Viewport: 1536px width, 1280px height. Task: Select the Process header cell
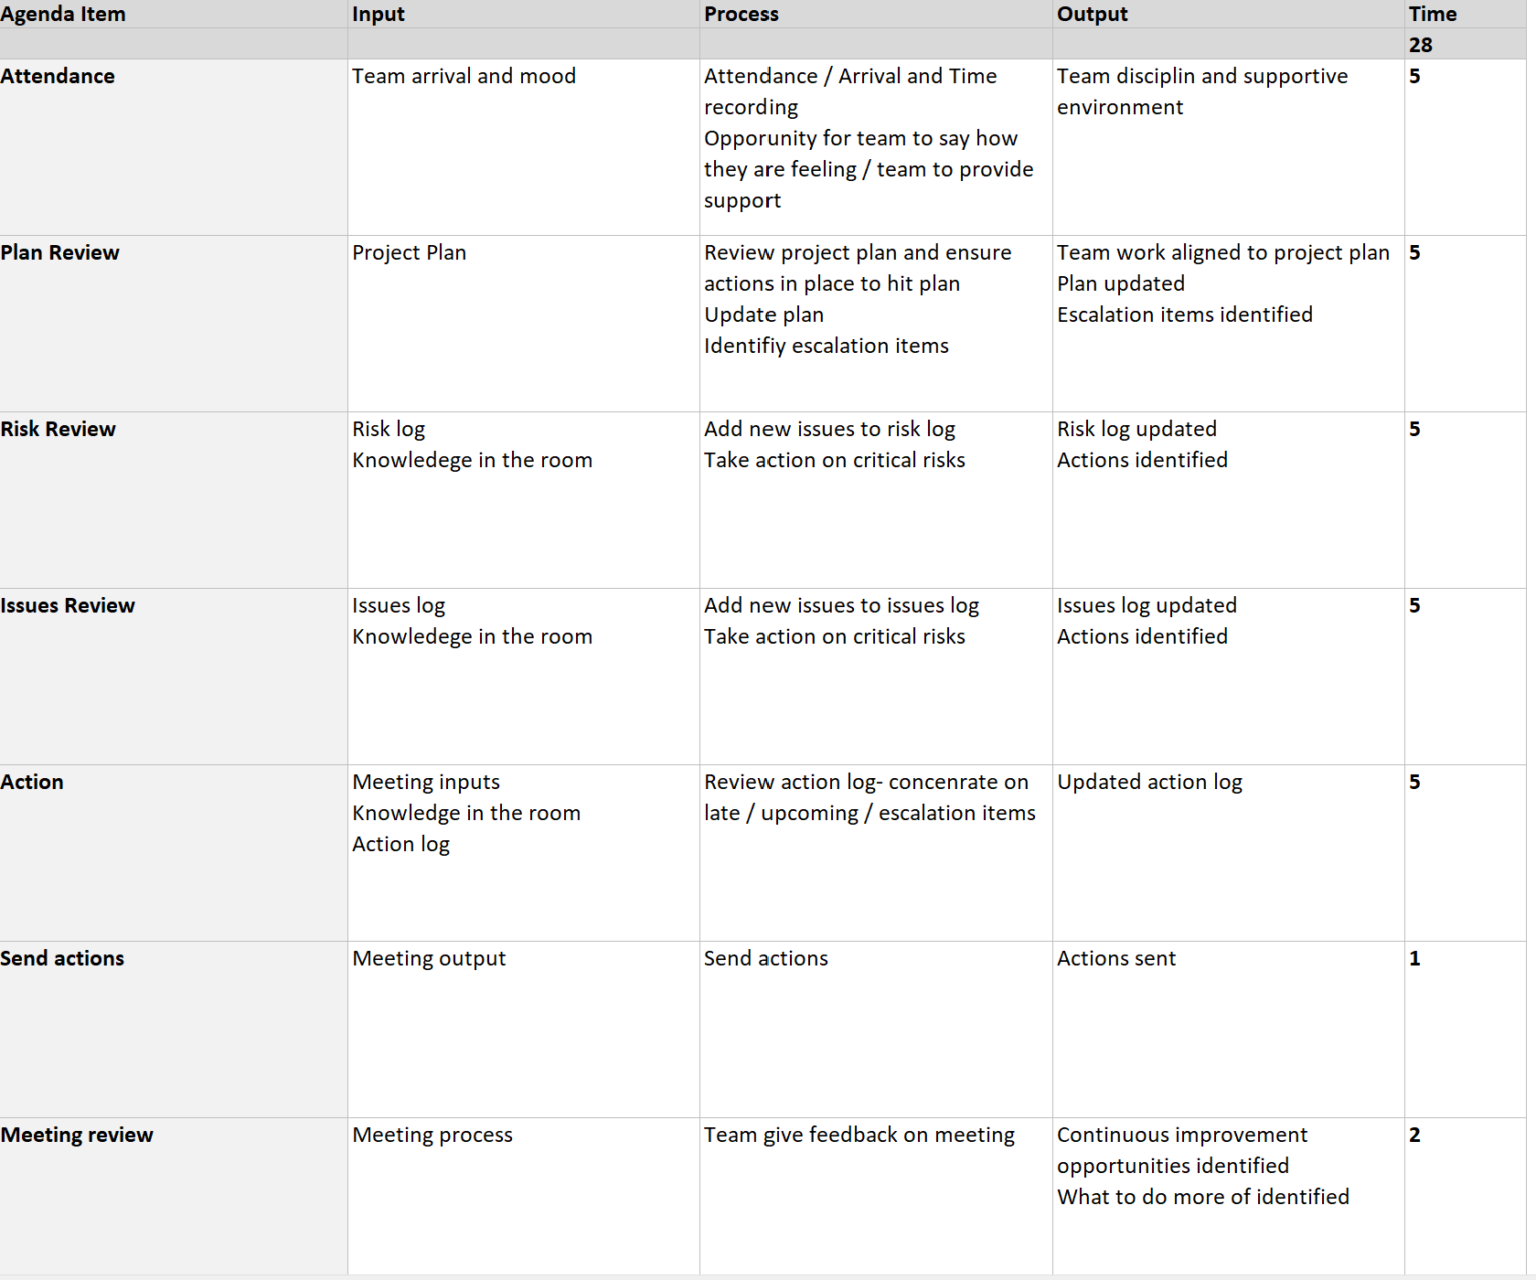(741, 14)
